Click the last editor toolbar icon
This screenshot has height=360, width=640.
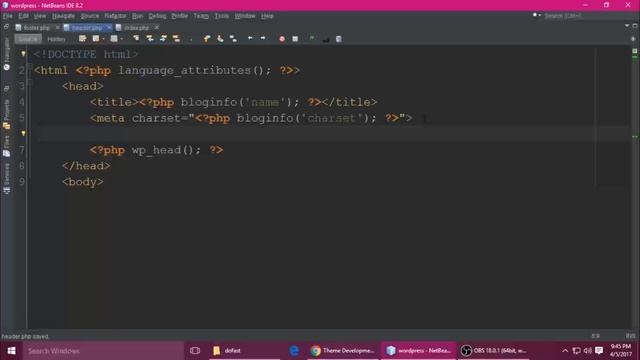coord(338,39)
